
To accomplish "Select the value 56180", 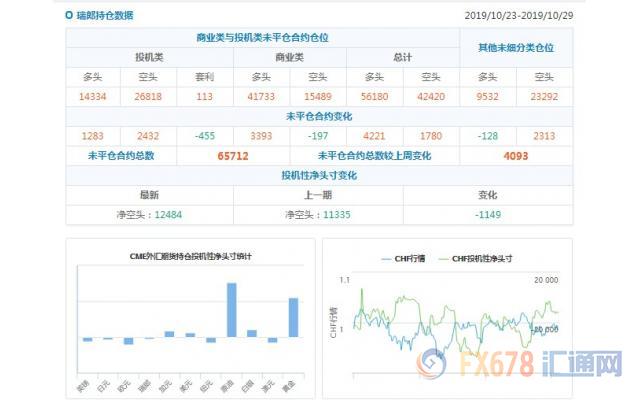I will (374, 97).
